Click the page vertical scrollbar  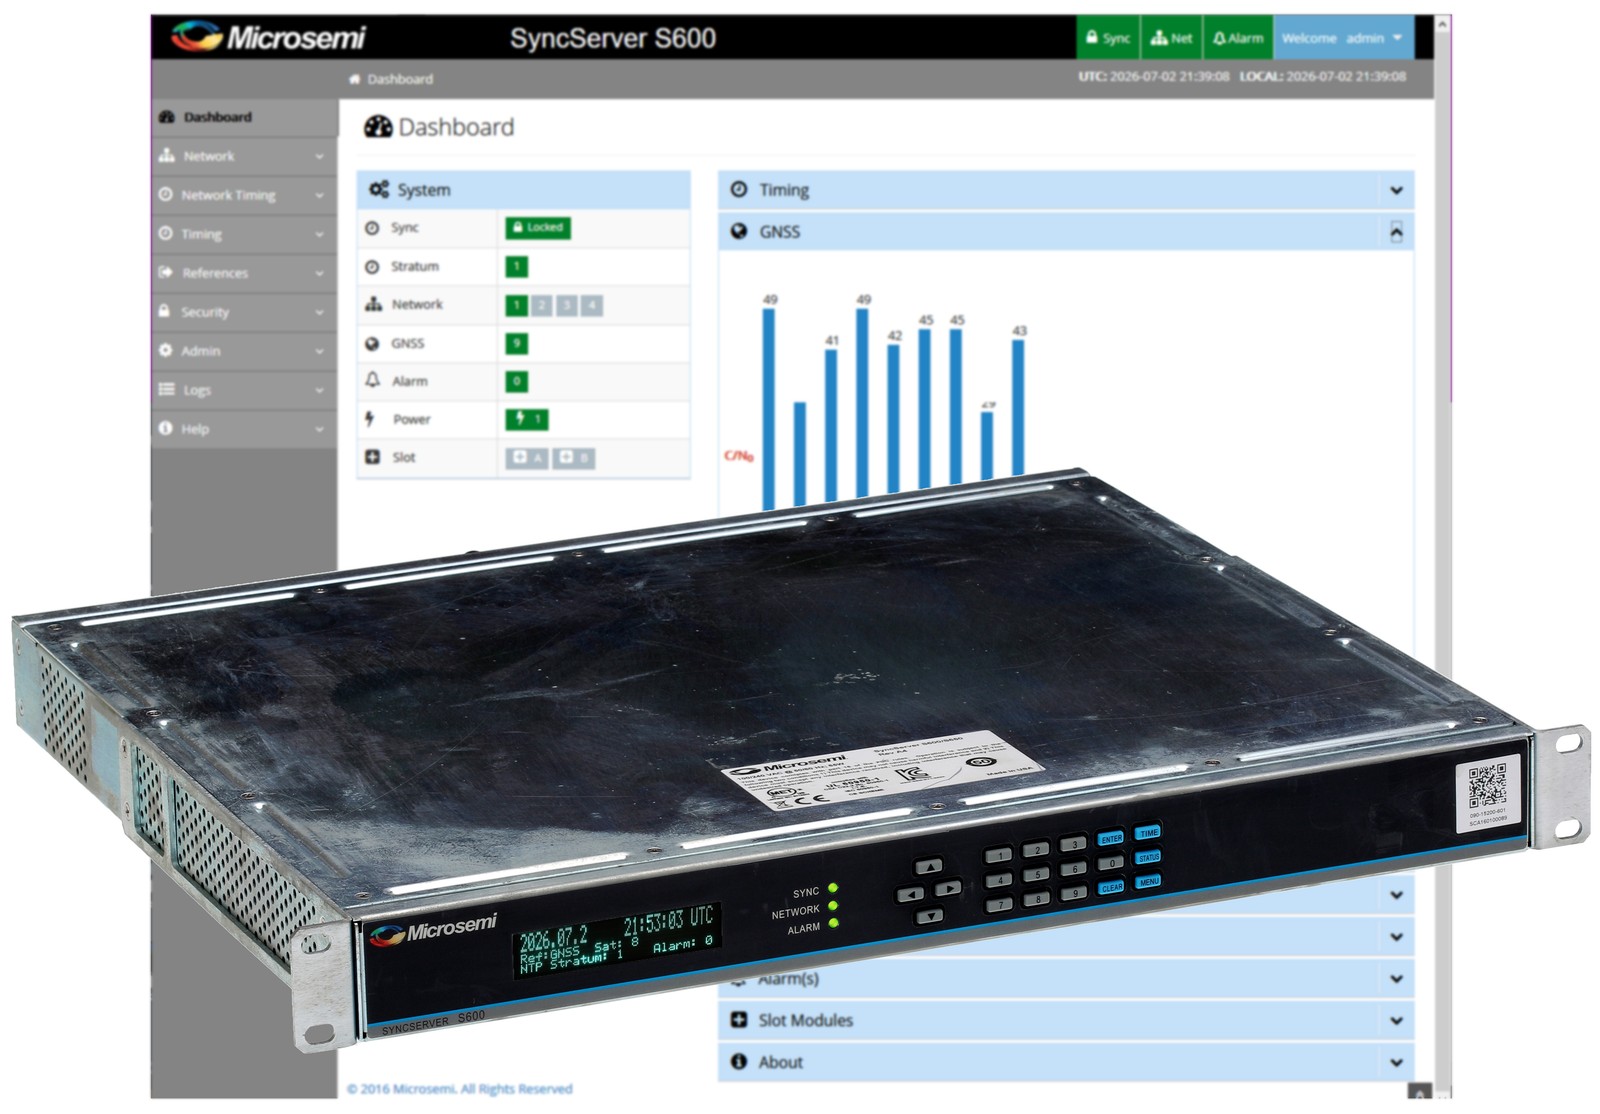(x=1443, y=556)
